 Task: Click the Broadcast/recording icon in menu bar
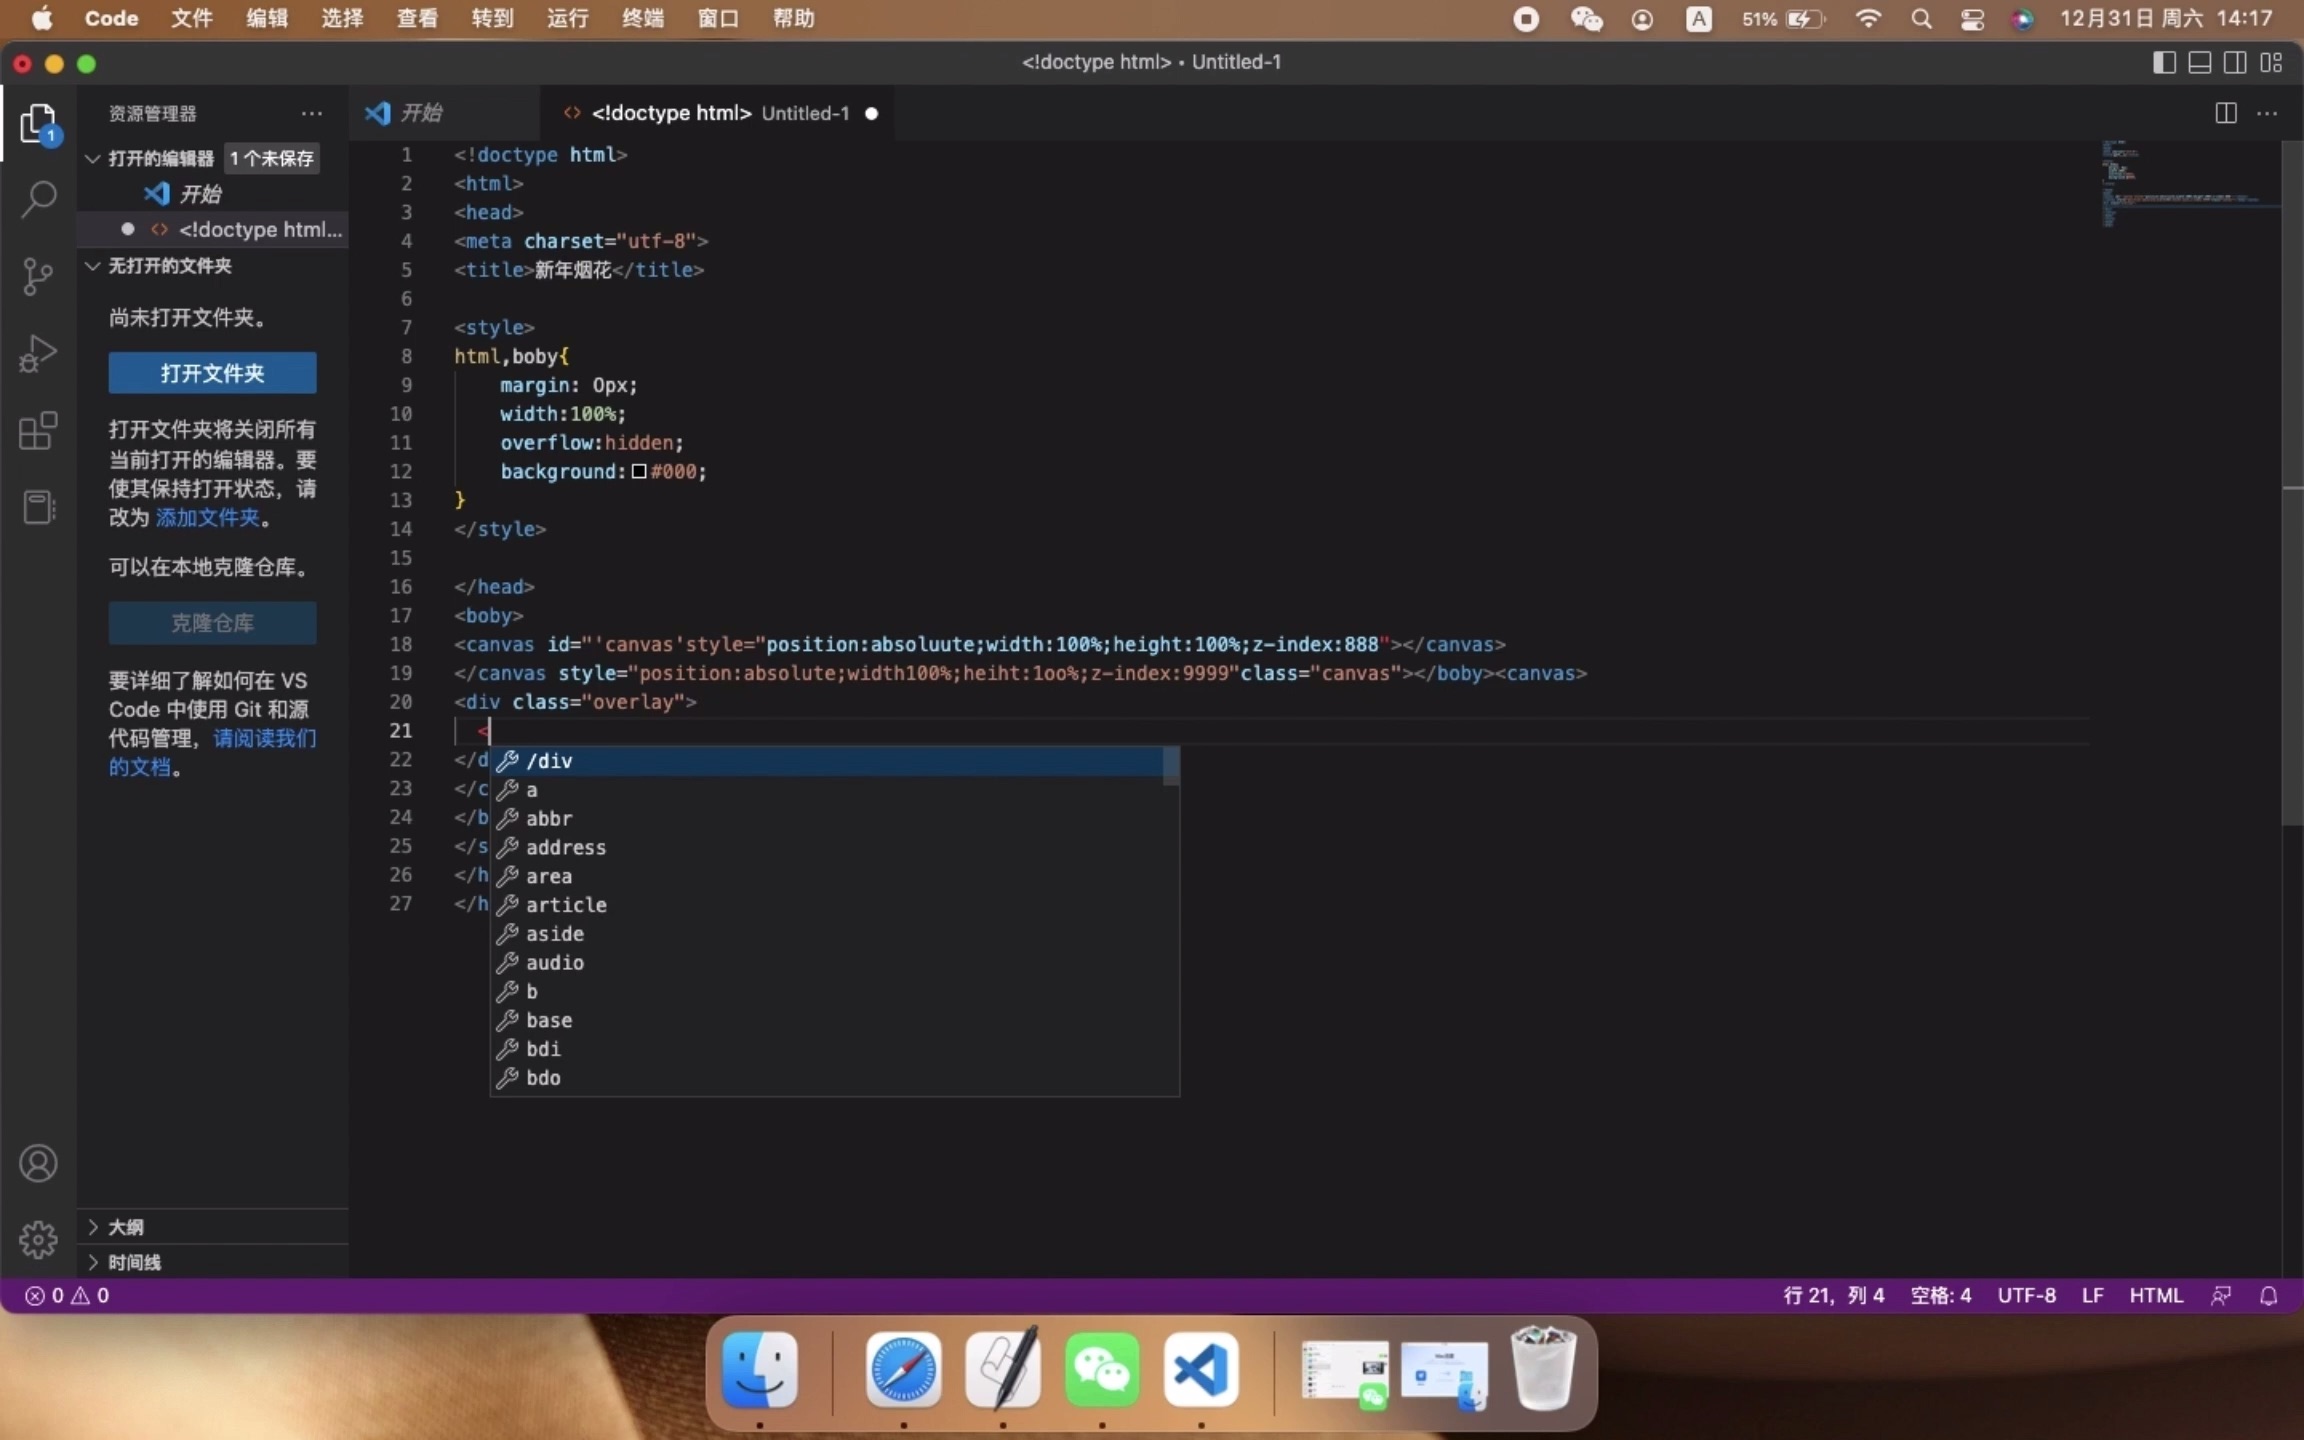click(1526, 18)
